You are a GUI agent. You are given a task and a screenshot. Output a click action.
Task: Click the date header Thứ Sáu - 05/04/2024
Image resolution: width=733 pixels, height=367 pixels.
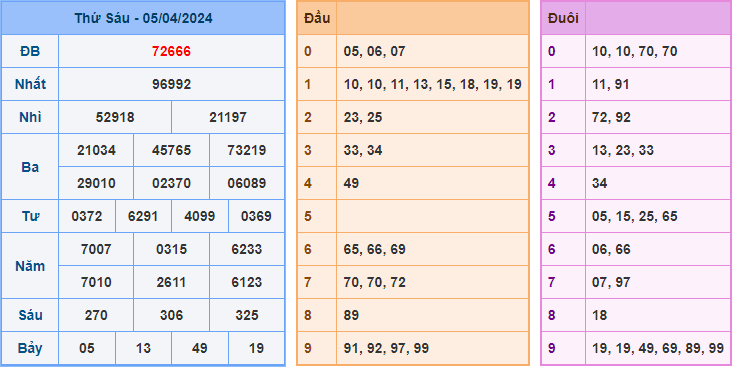(x=143, y=18)
